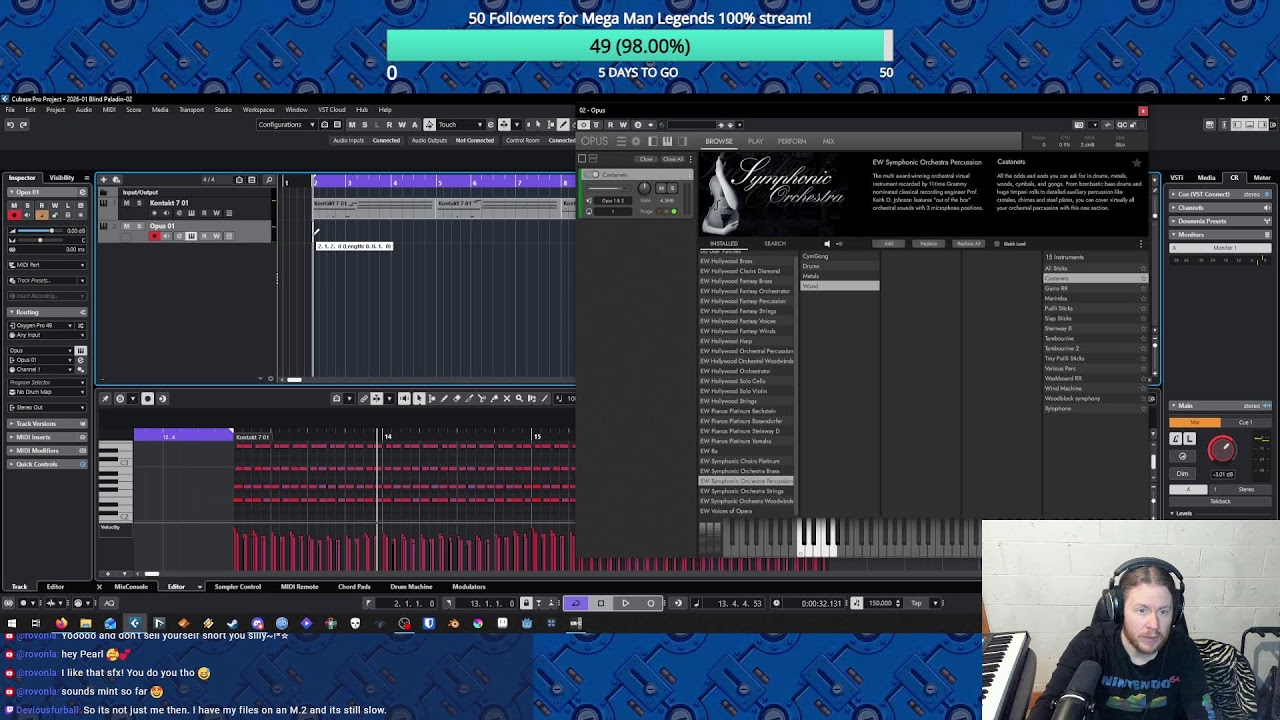Viewport: 1280px width, 720px height.
Task: Solo the Castanets instrument in Opus rack
Action: pyautogui.click(x=673, y=188)
